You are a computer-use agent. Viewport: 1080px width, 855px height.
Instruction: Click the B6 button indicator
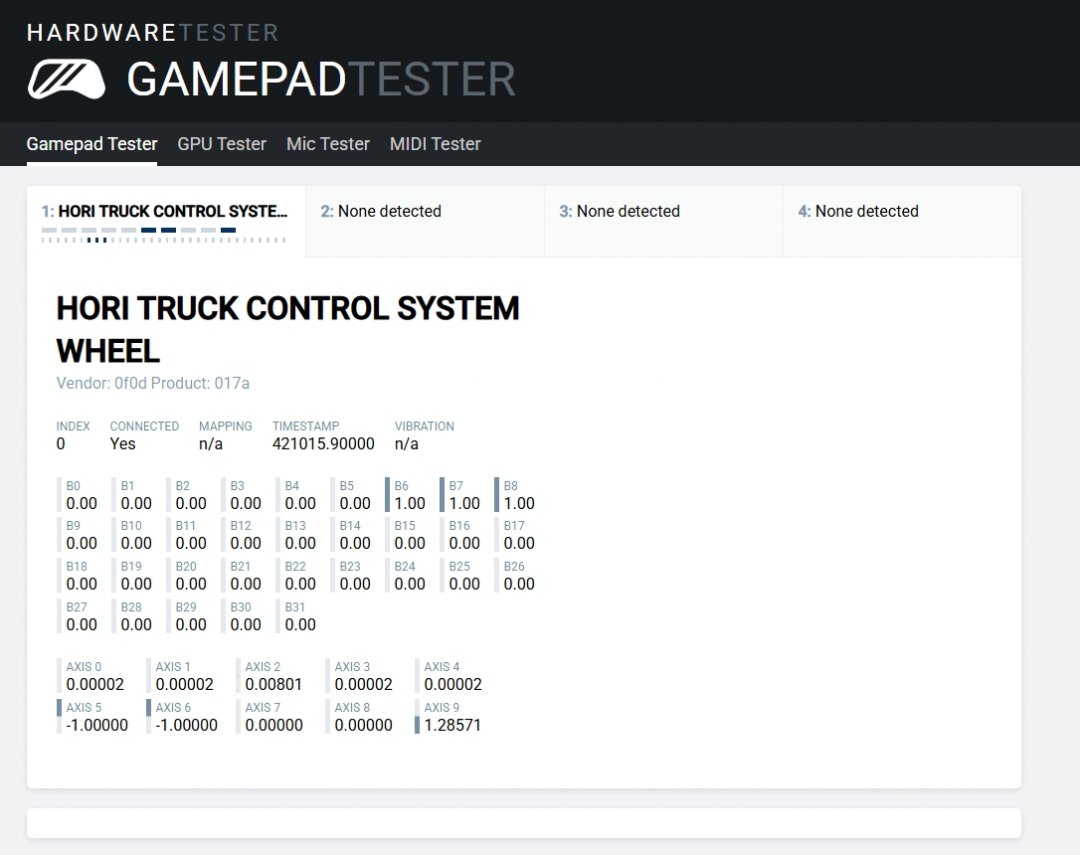pos(407,495)
